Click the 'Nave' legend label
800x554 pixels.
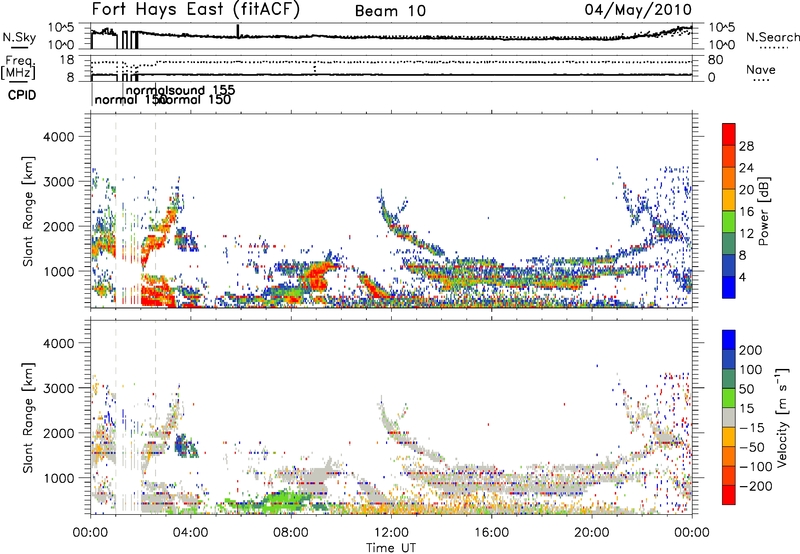click(x=761, y=69)
